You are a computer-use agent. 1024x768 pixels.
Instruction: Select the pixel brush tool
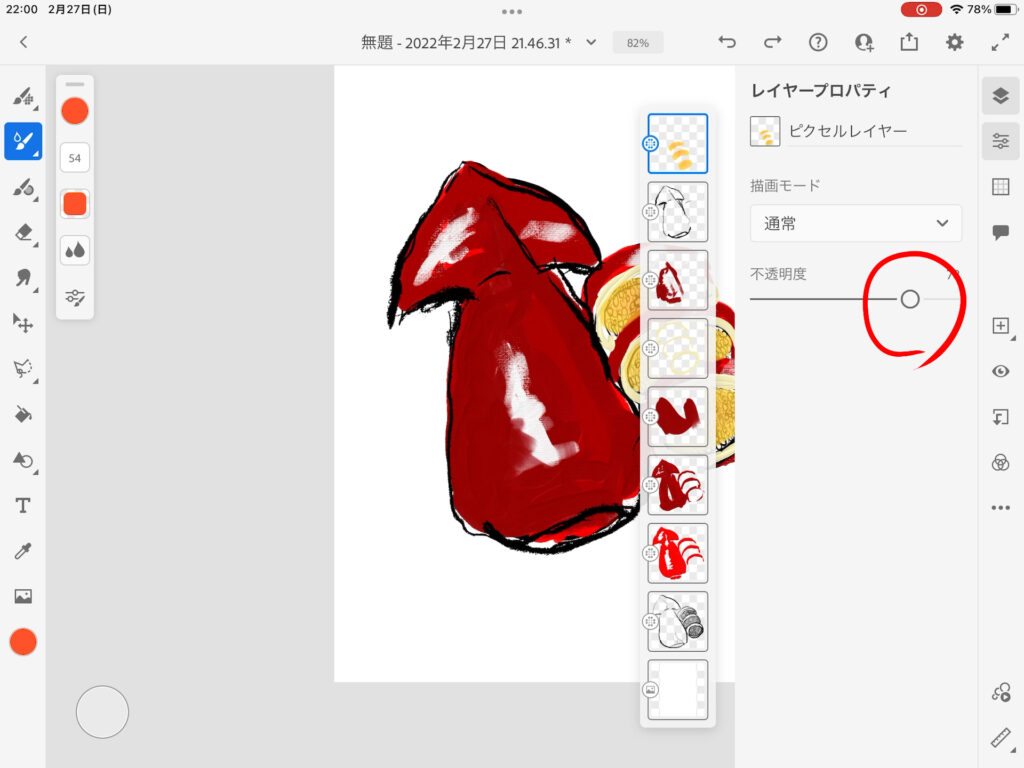click(22, 96)
